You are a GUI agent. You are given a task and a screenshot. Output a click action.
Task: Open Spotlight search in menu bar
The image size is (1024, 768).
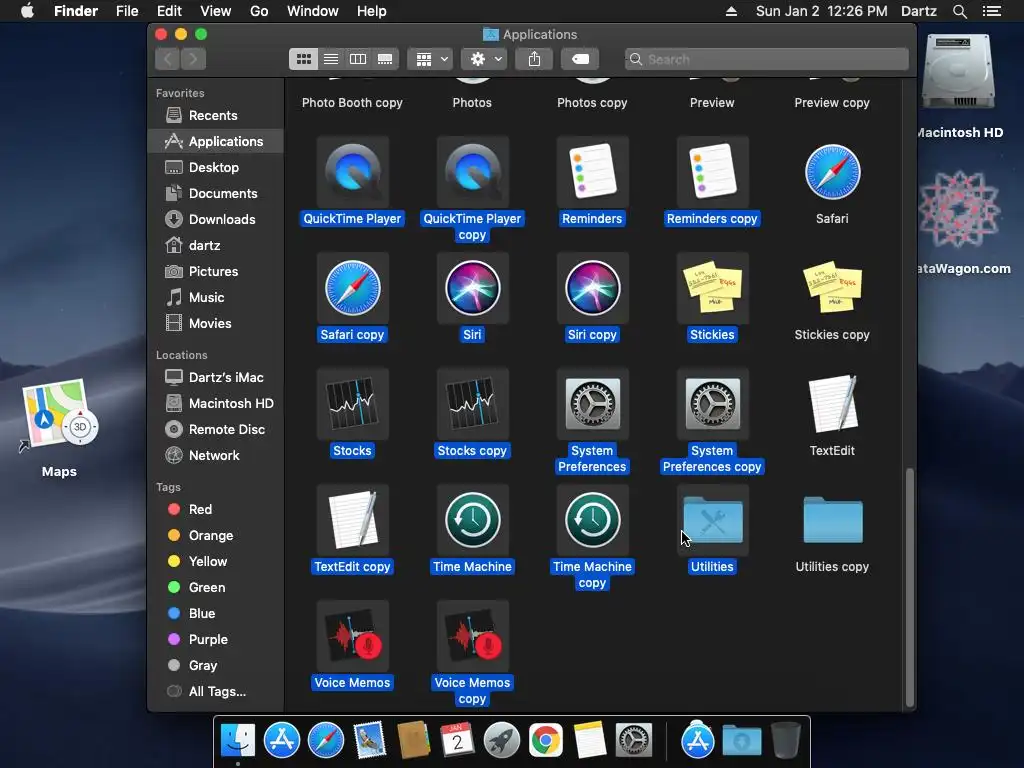point(959,11)
